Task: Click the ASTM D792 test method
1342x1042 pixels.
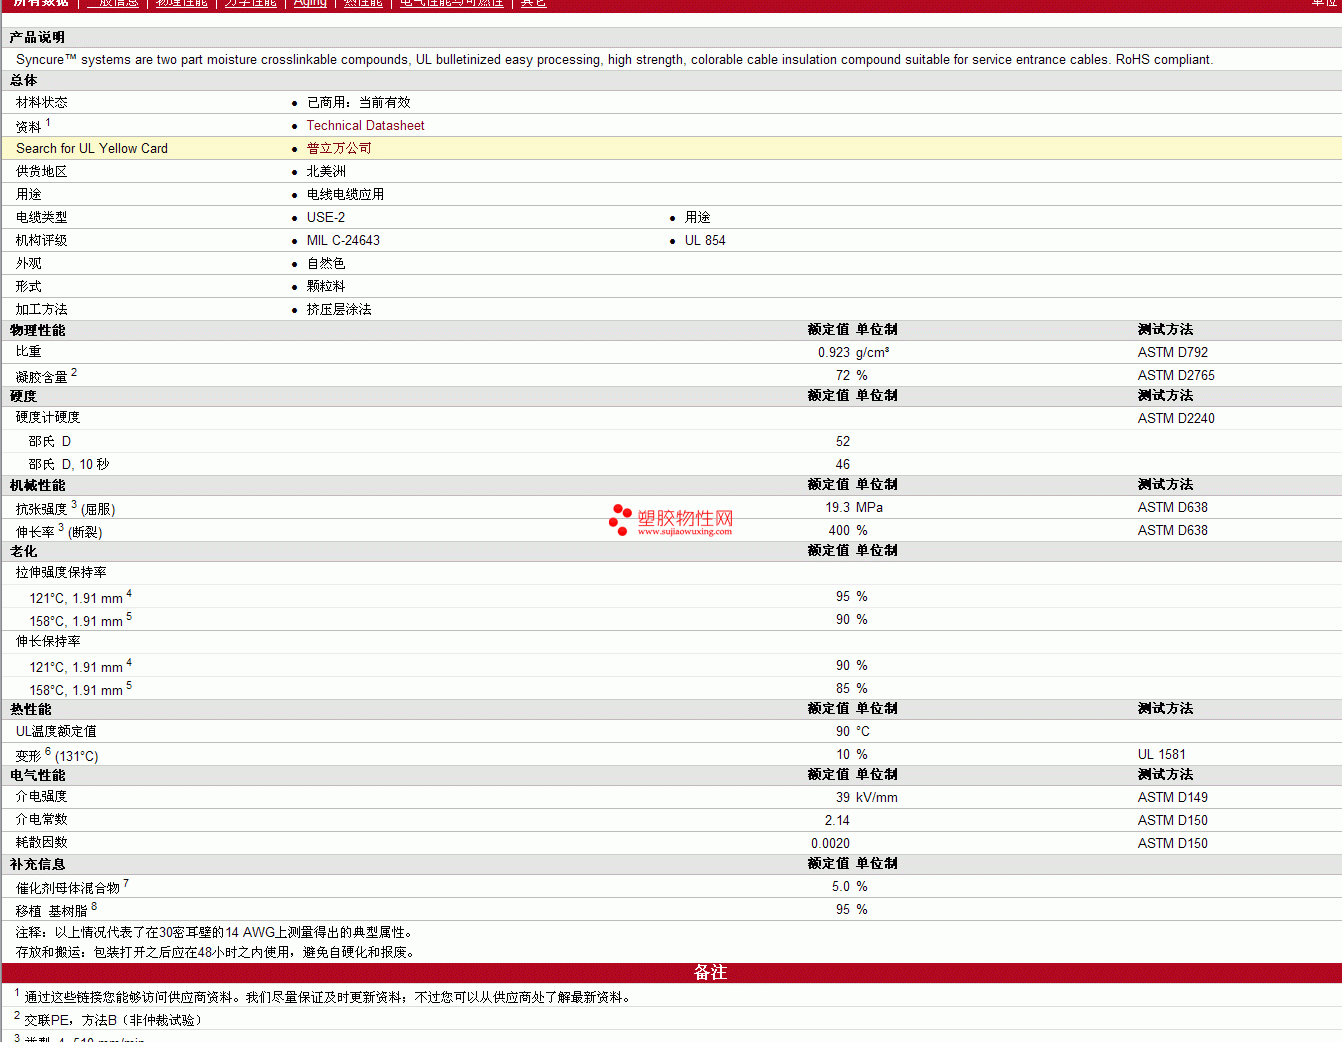Action: pos(1173,353)
